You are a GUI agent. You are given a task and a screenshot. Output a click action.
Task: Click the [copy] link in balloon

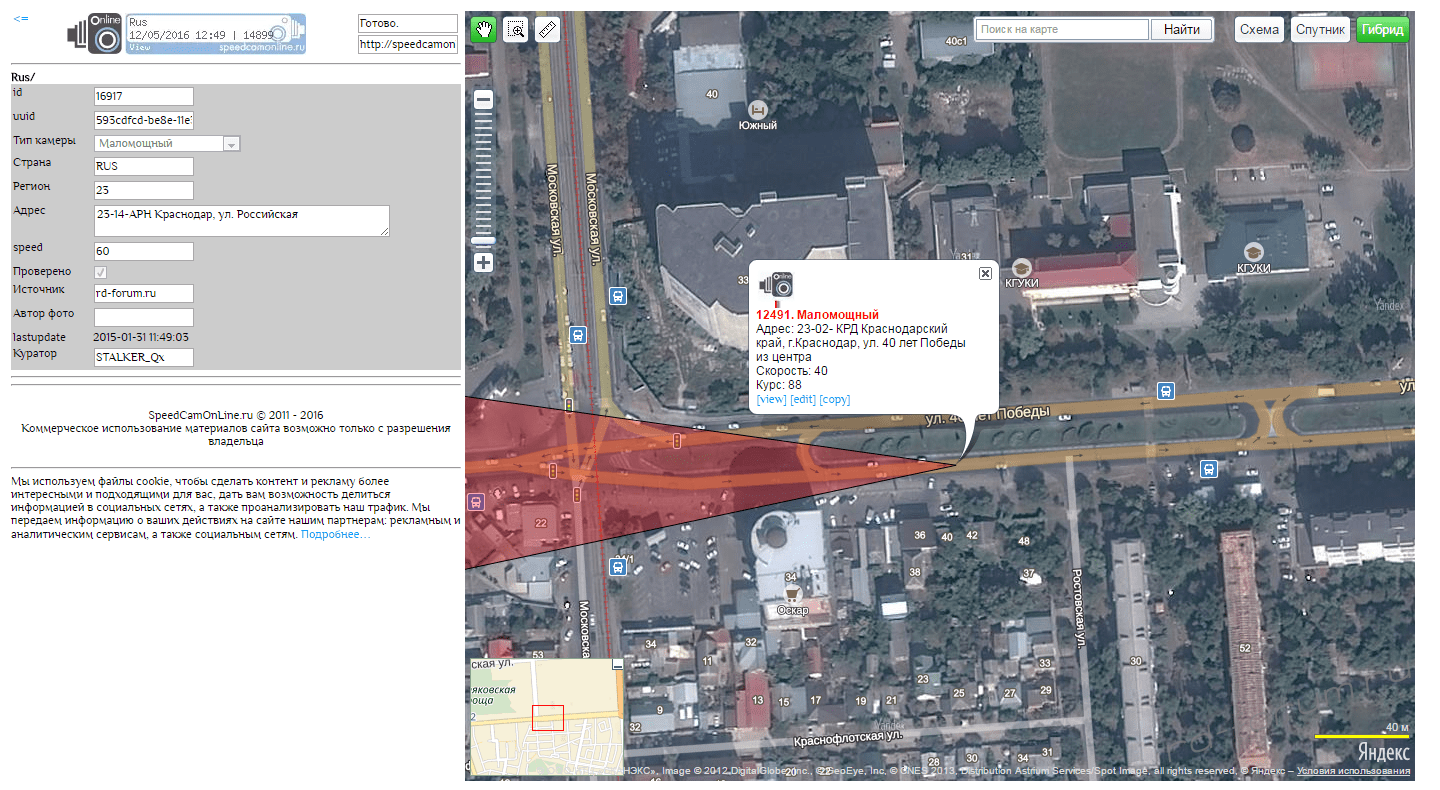tap(835, 400)
